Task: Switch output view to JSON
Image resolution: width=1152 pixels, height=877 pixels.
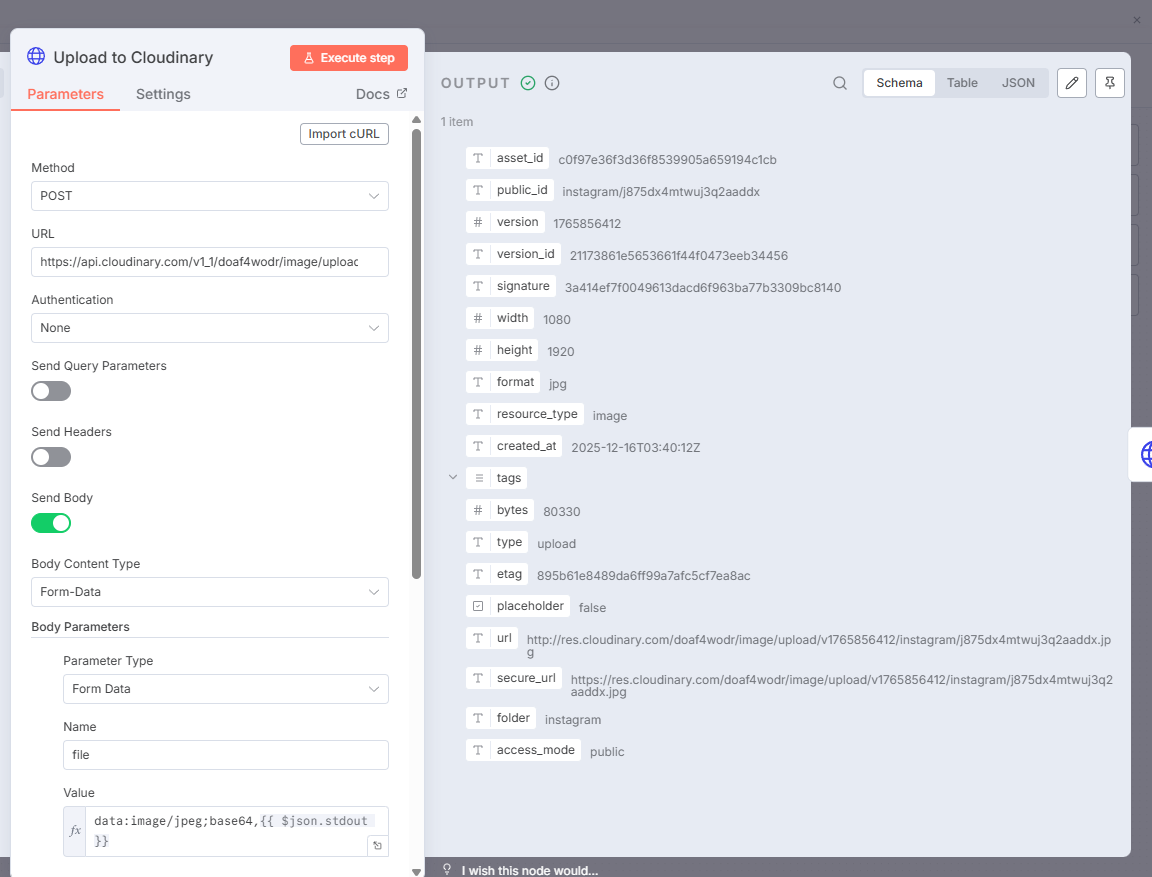Action: pyautogui.click(x=1018, y=83)
